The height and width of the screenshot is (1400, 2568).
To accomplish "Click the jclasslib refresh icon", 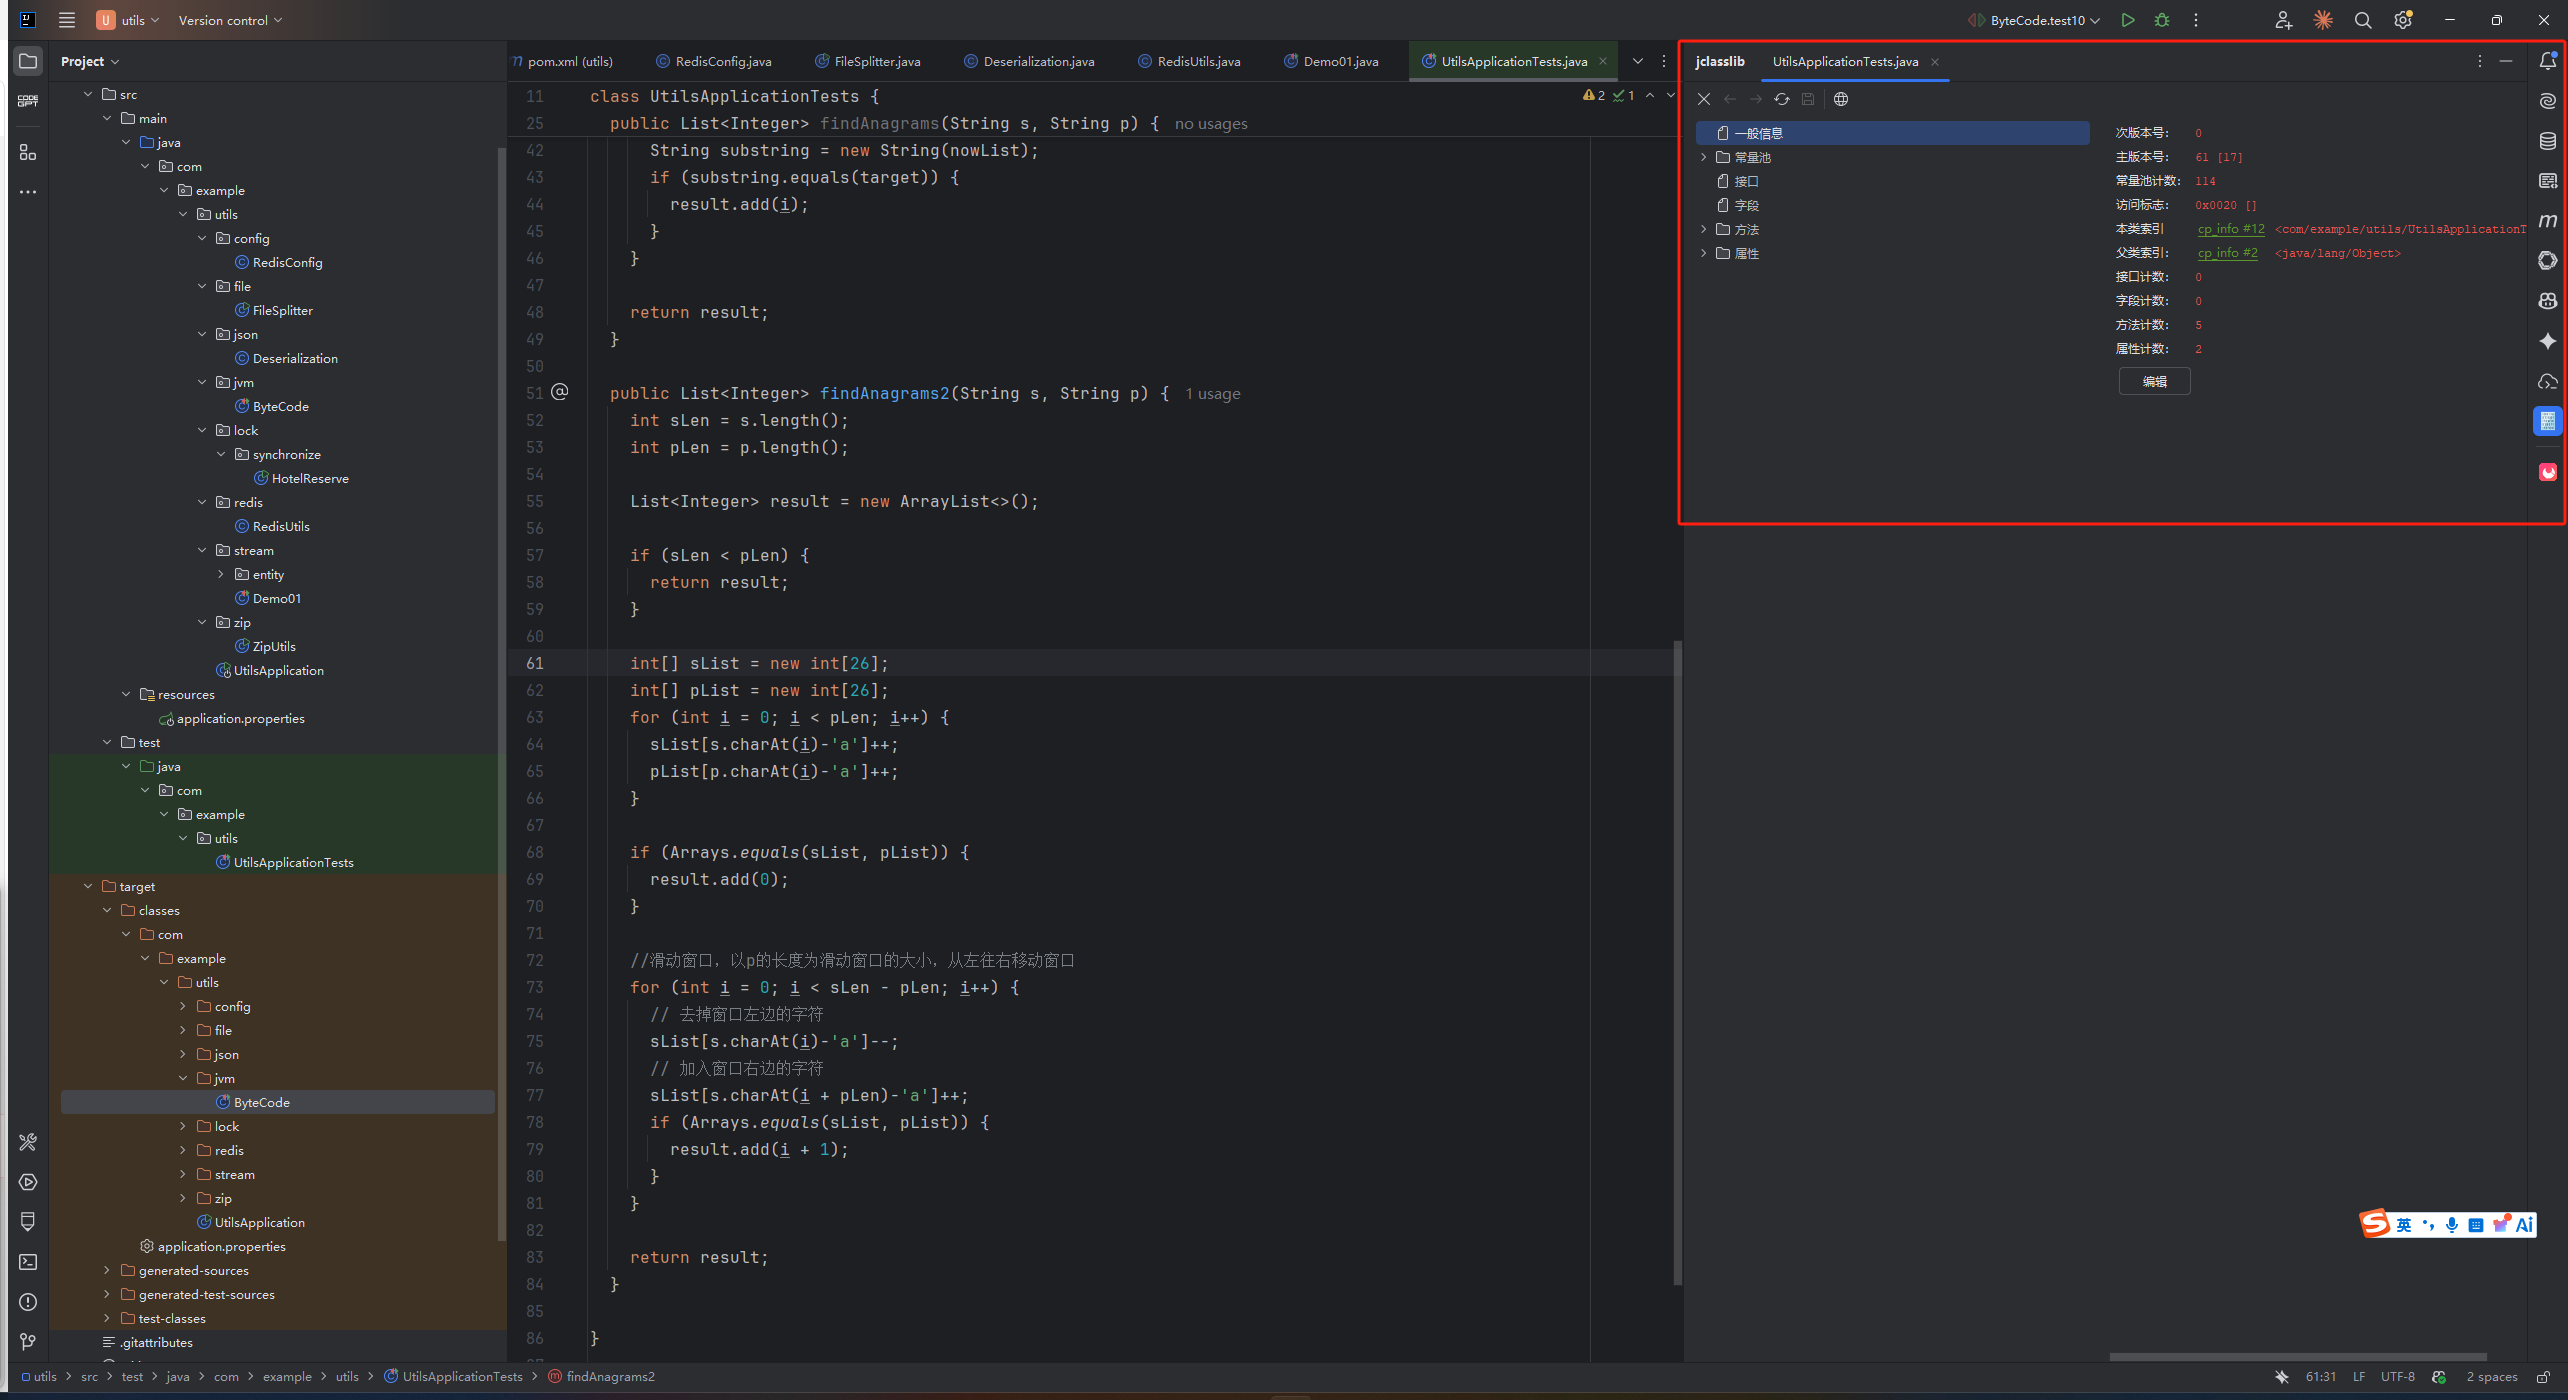I will [1782, 99].
